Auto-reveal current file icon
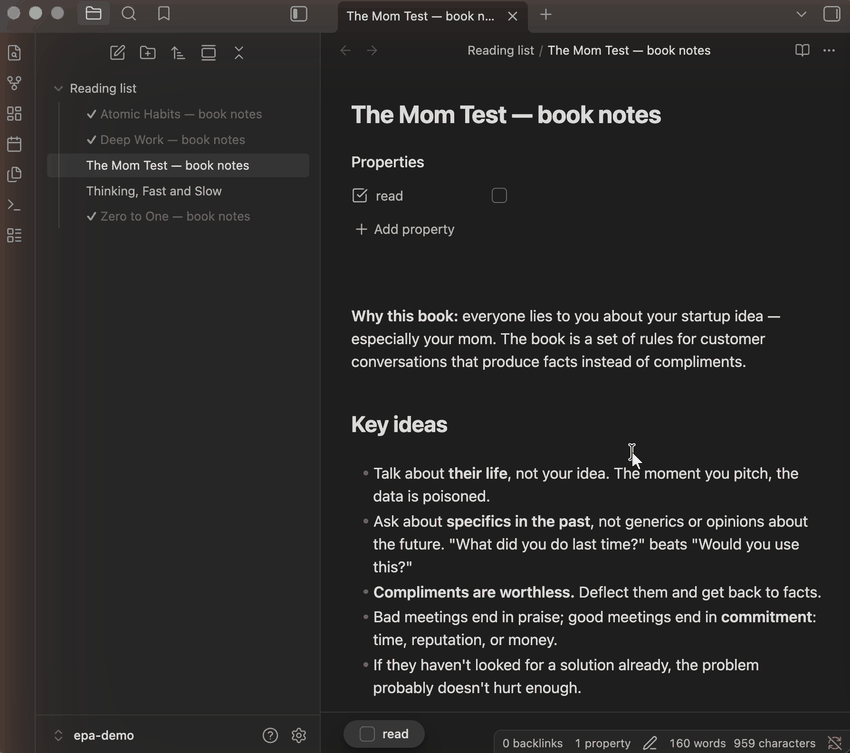This screenshot has width=850, height=753. tap(208, 53)
